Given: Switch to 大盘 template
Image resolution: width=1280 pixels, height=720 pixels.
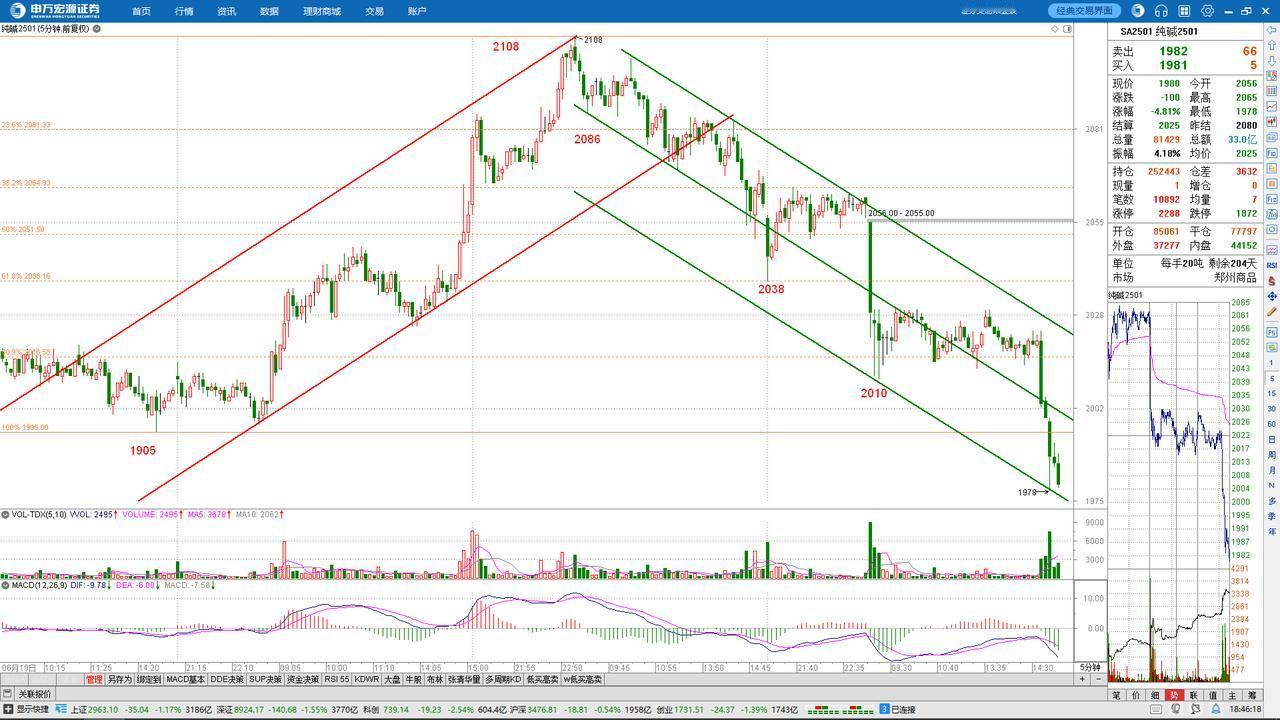Looking at the screenshot, I should (392, 679).
